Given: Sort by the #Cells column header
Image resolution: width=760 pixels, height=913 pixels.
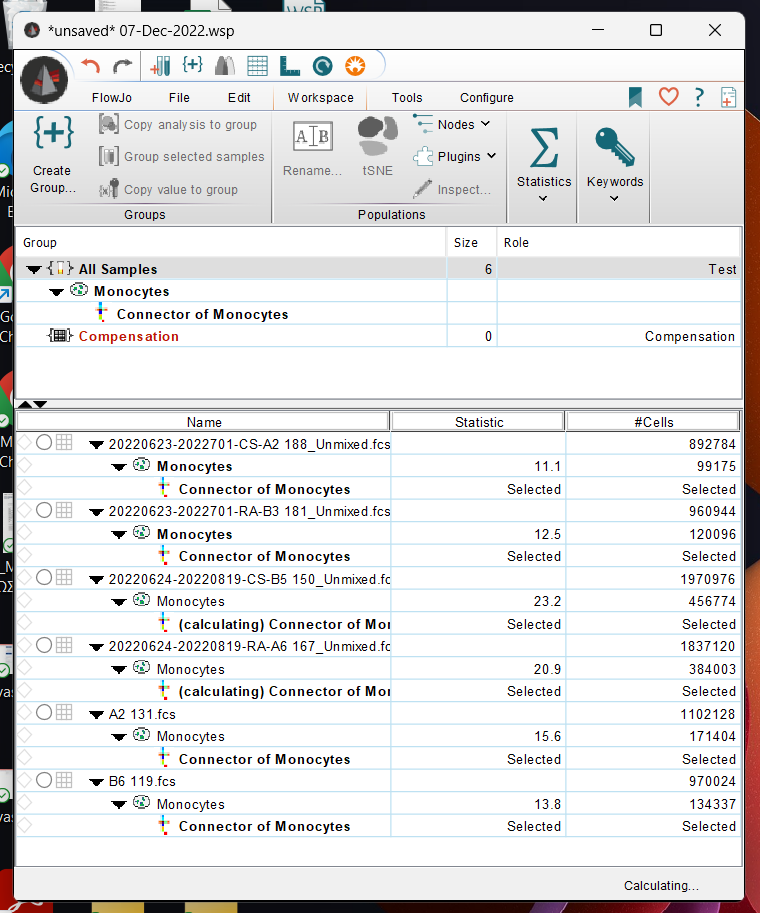Looking at the screenshot, I should [653, 422].
